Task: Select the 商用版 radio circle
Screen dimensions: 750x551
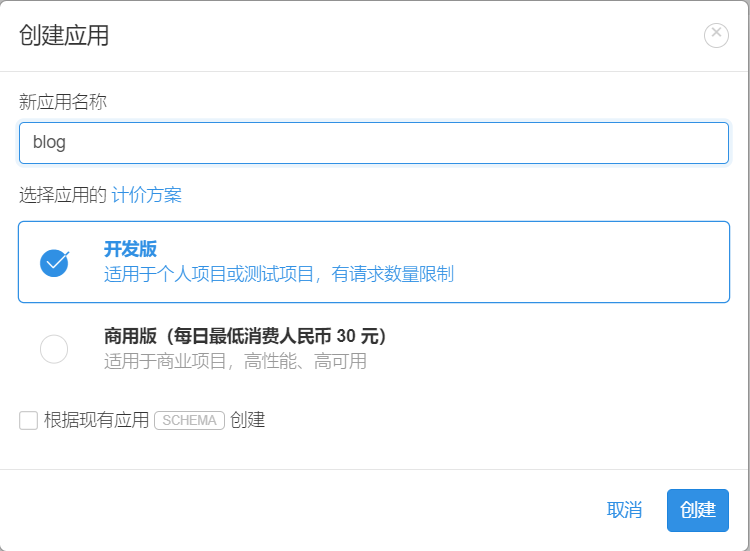Action: click(x=54, y=349)
